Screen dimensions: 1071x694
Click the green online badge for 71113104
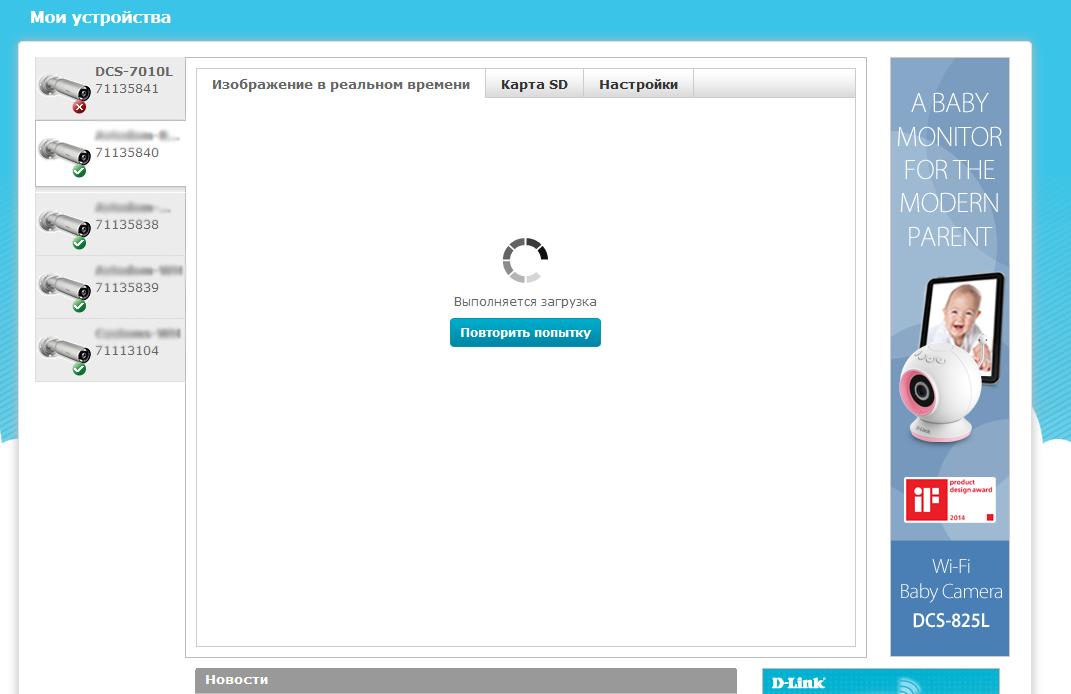(80, 369)
